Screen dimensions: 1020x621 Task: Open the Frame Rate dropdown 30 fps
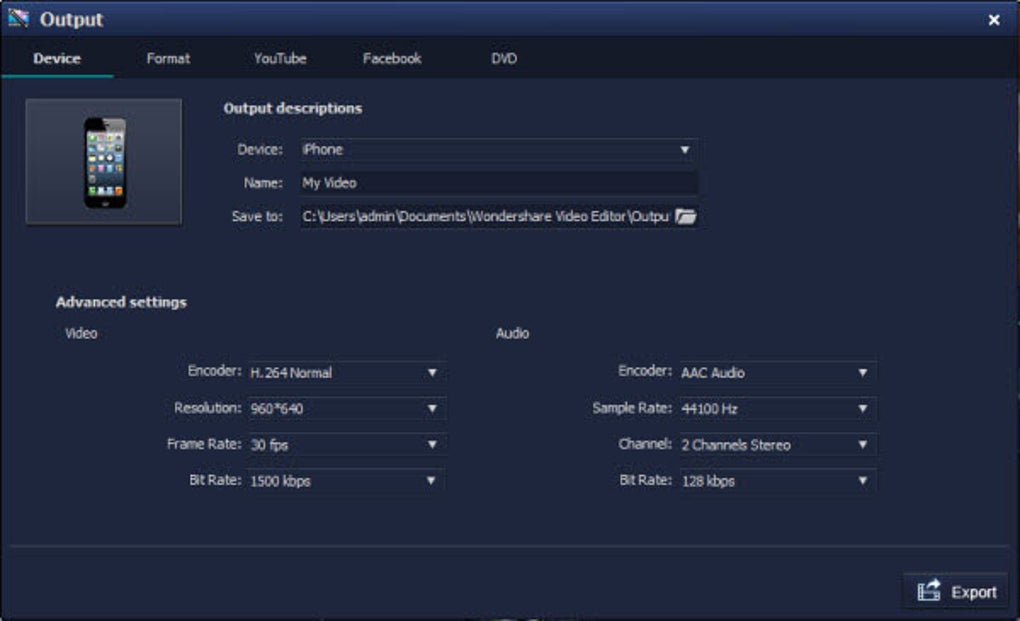click(347, 445)
